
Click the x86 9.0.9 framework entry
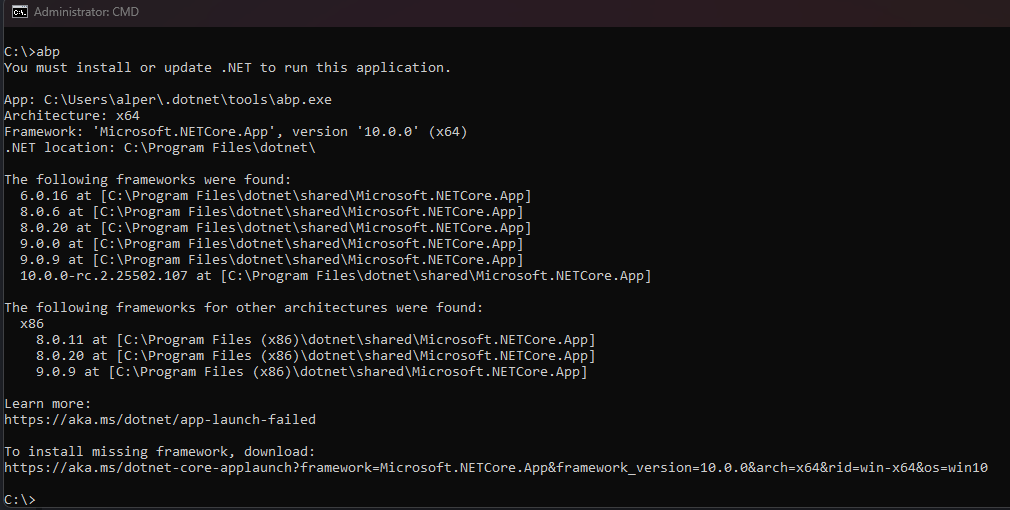[311, 371]
